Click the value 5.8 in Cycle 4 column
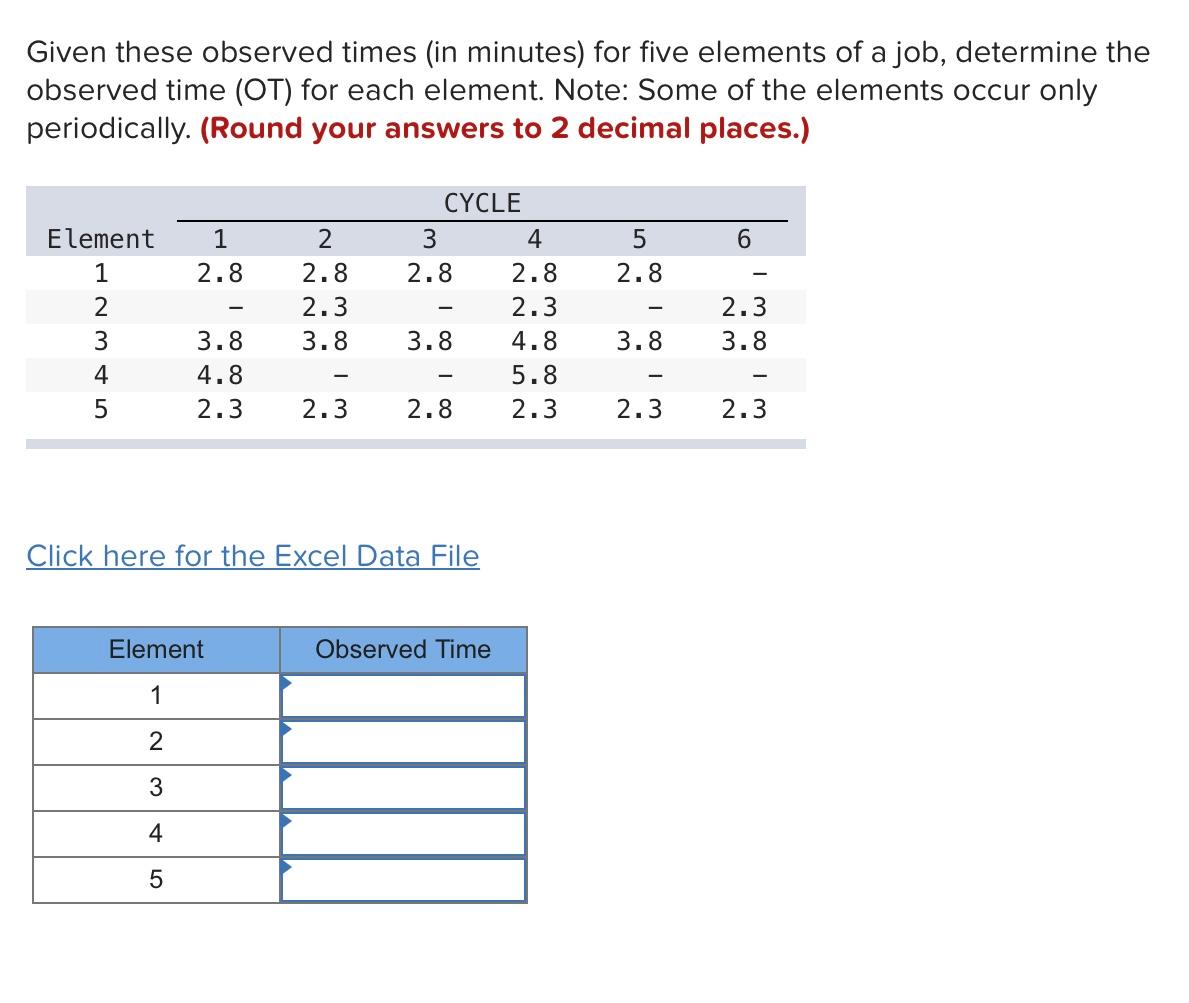 (x=534, y=374)
